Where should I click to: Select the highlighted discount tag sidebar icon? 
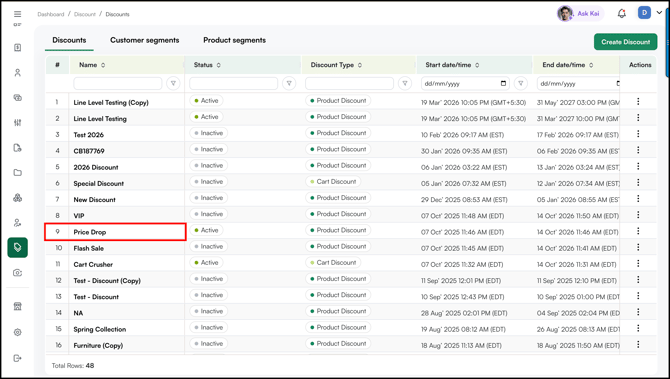click(18, 247)
